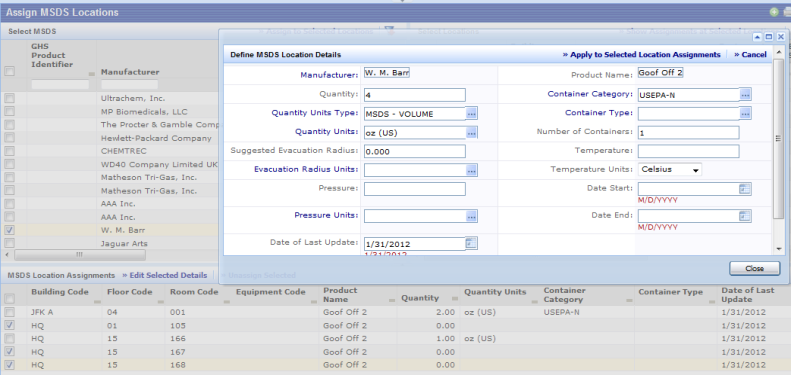Click the Manufacturer column header

[130, 72]
